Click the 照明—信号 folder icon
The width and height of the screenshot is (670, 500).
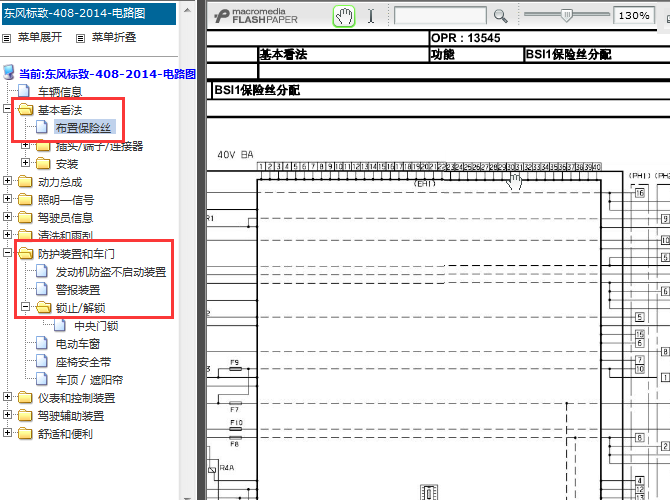coord(25,199)
